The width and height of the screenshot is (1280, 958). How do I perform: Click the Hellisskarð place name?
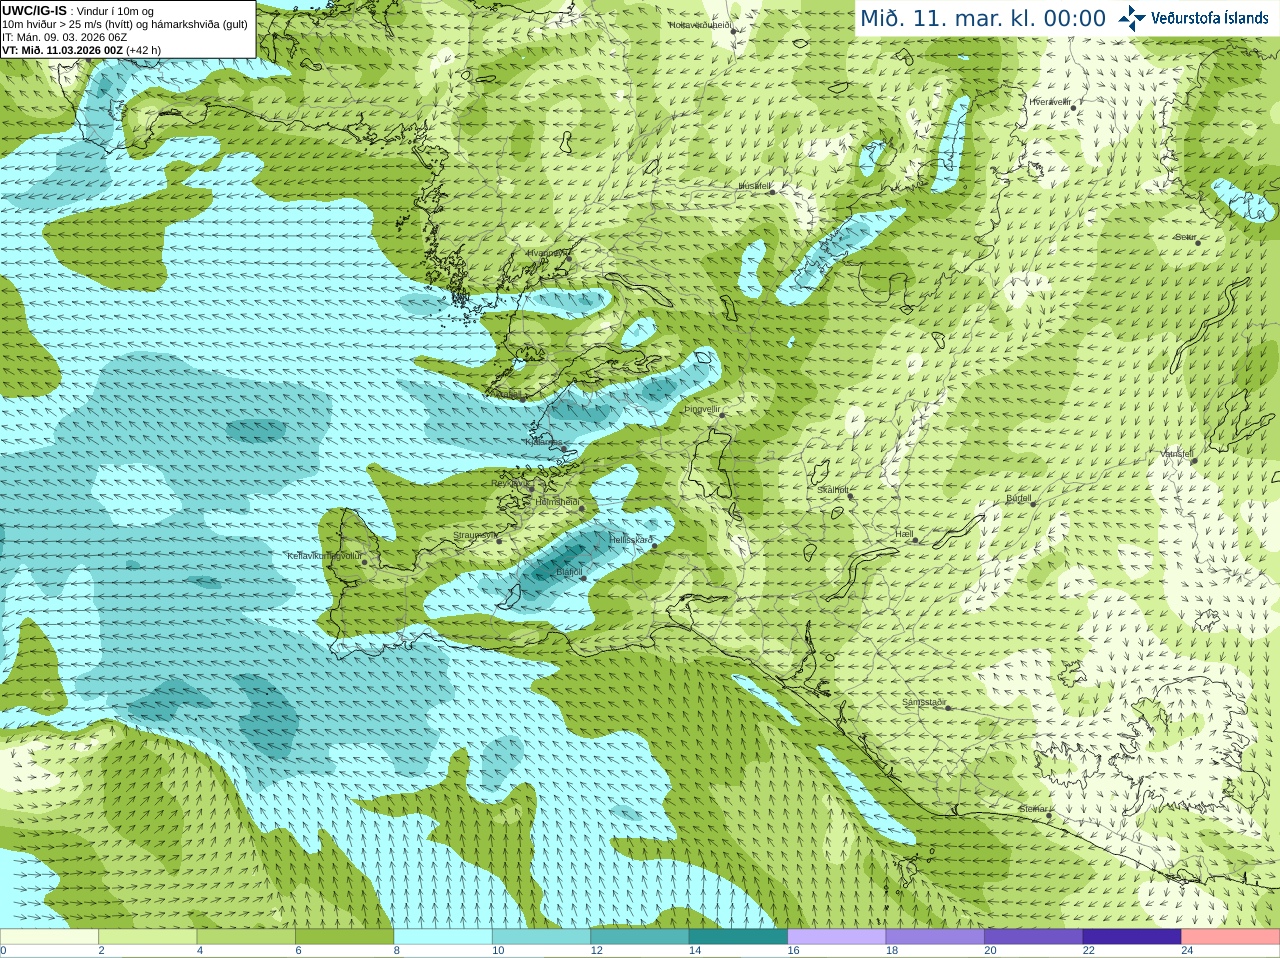[x=631, y=540]
